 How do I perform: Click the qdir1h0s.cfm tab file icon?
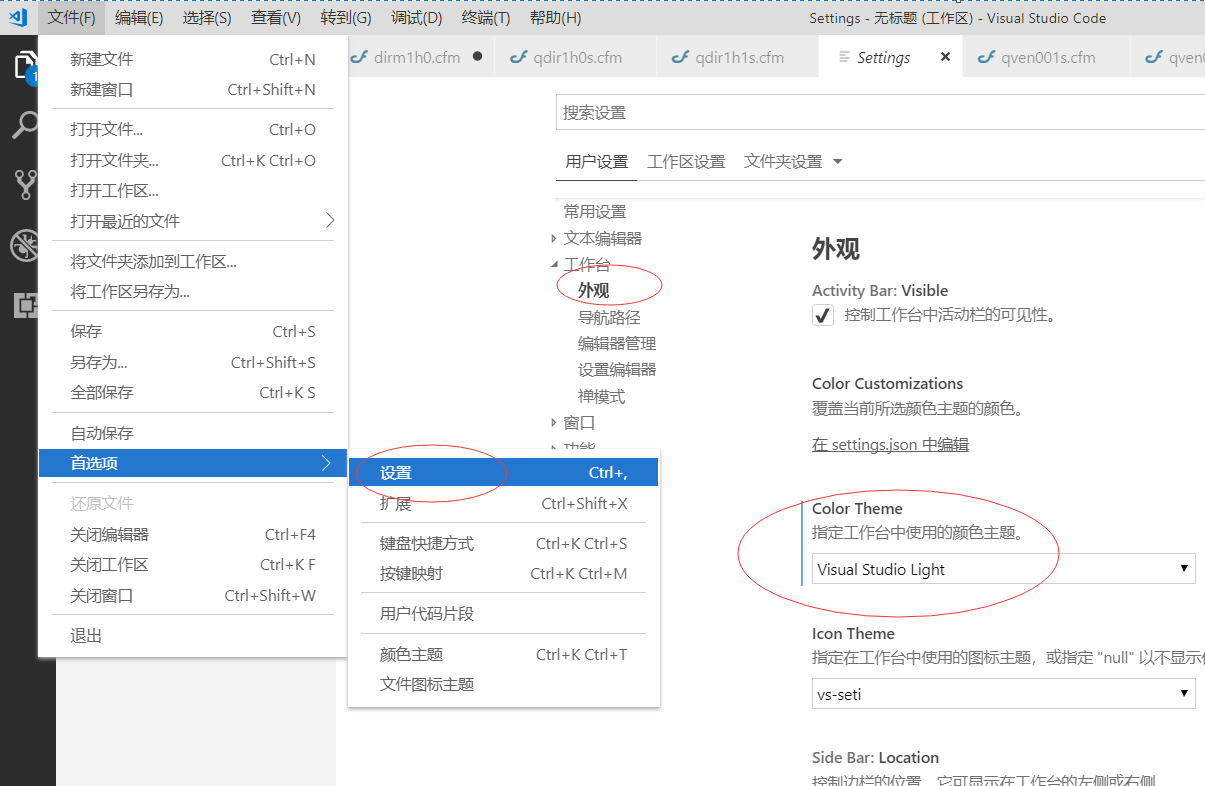point(519,57)
